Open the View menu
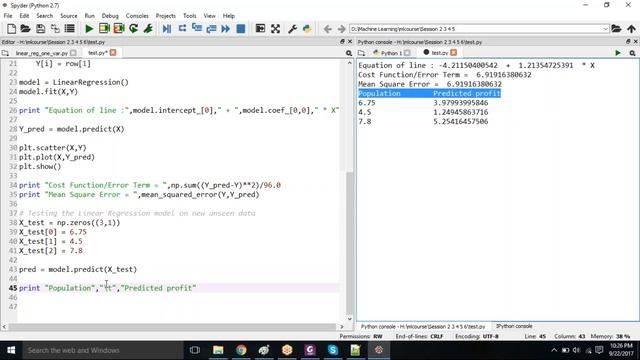640x360 pixels. (x=209, y=16)
